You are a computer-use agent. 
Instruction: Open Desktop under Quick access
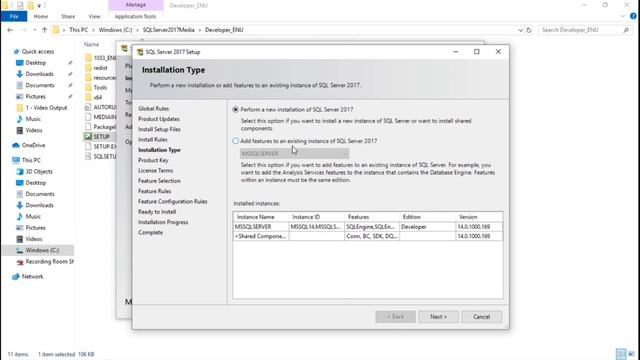click(36, 63)
